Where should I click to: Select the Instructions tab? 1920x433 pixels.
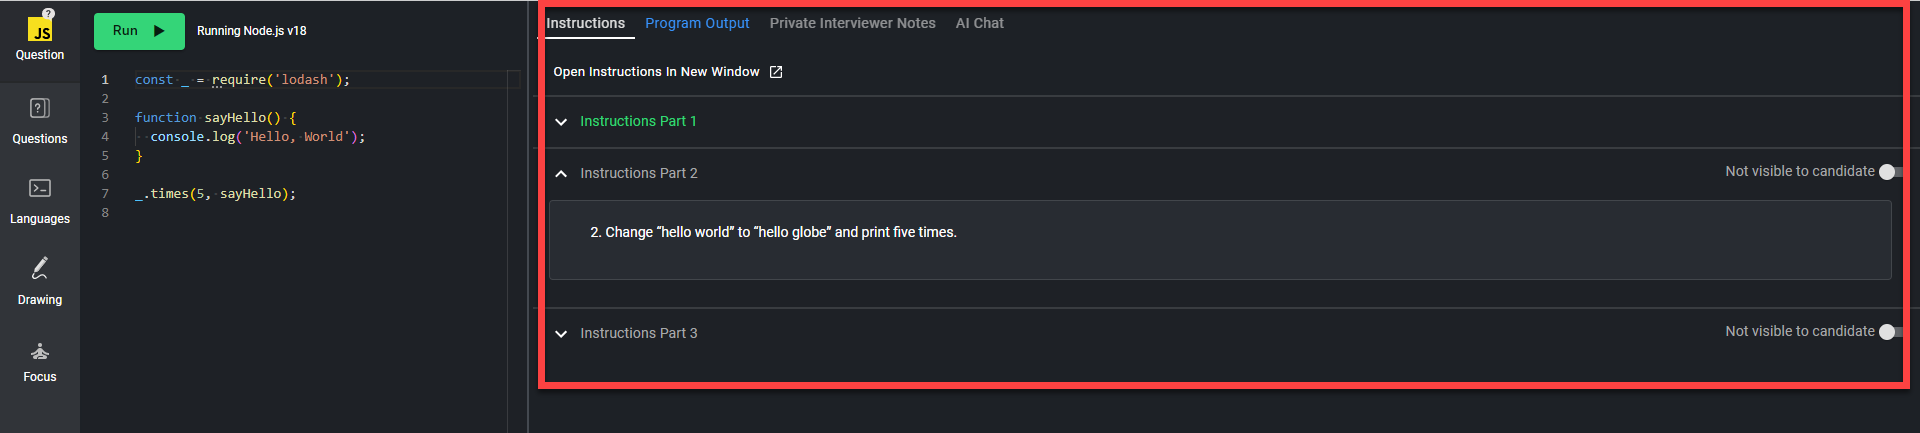point(585,23)
